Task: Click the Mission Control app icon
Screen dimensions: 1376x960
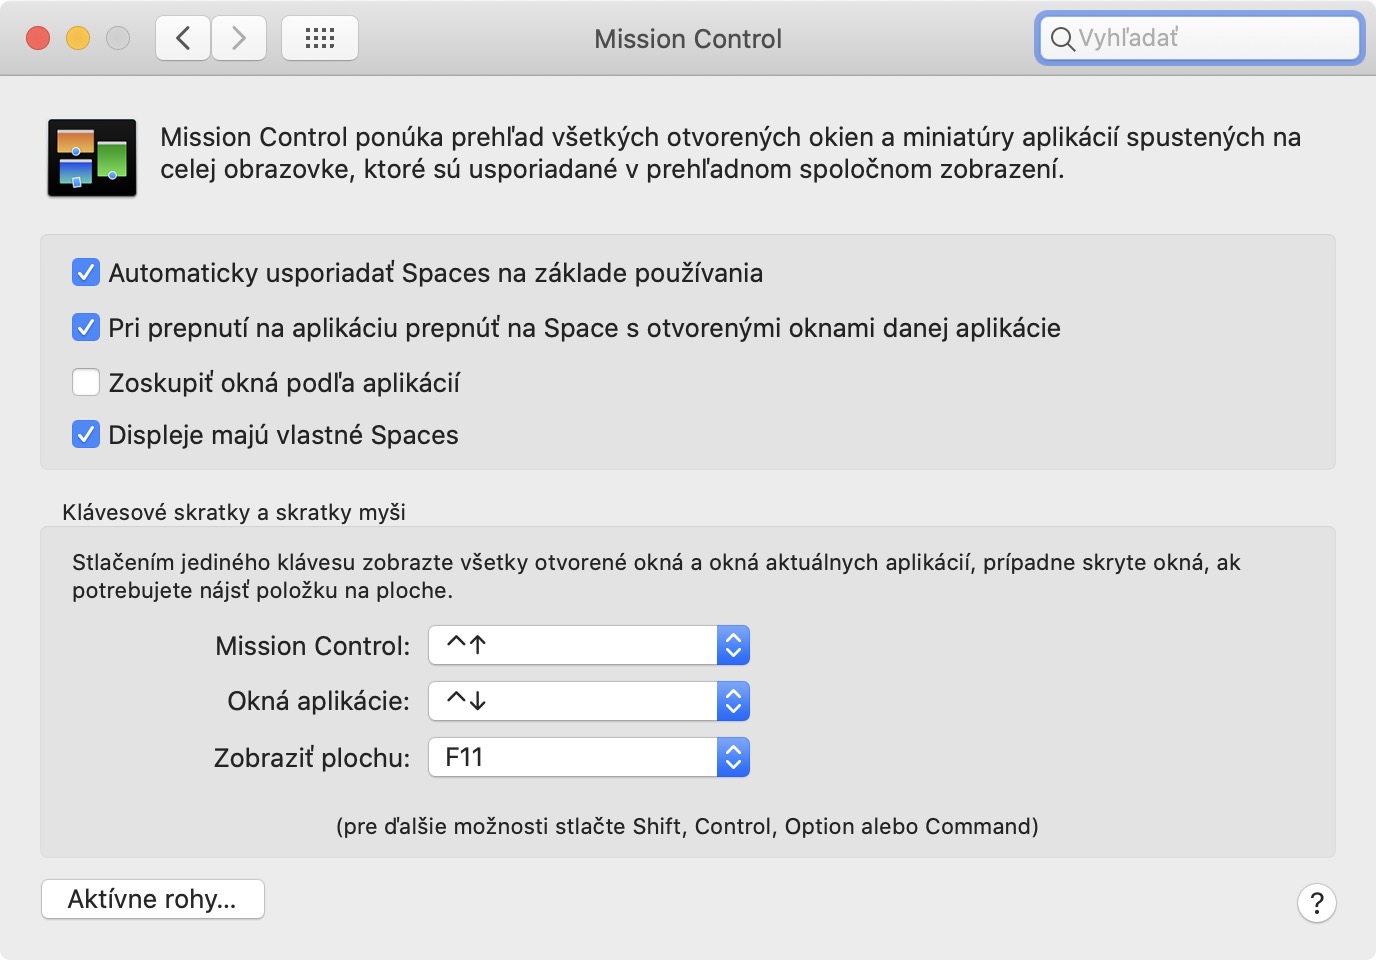Action: [x=92, y=157]
